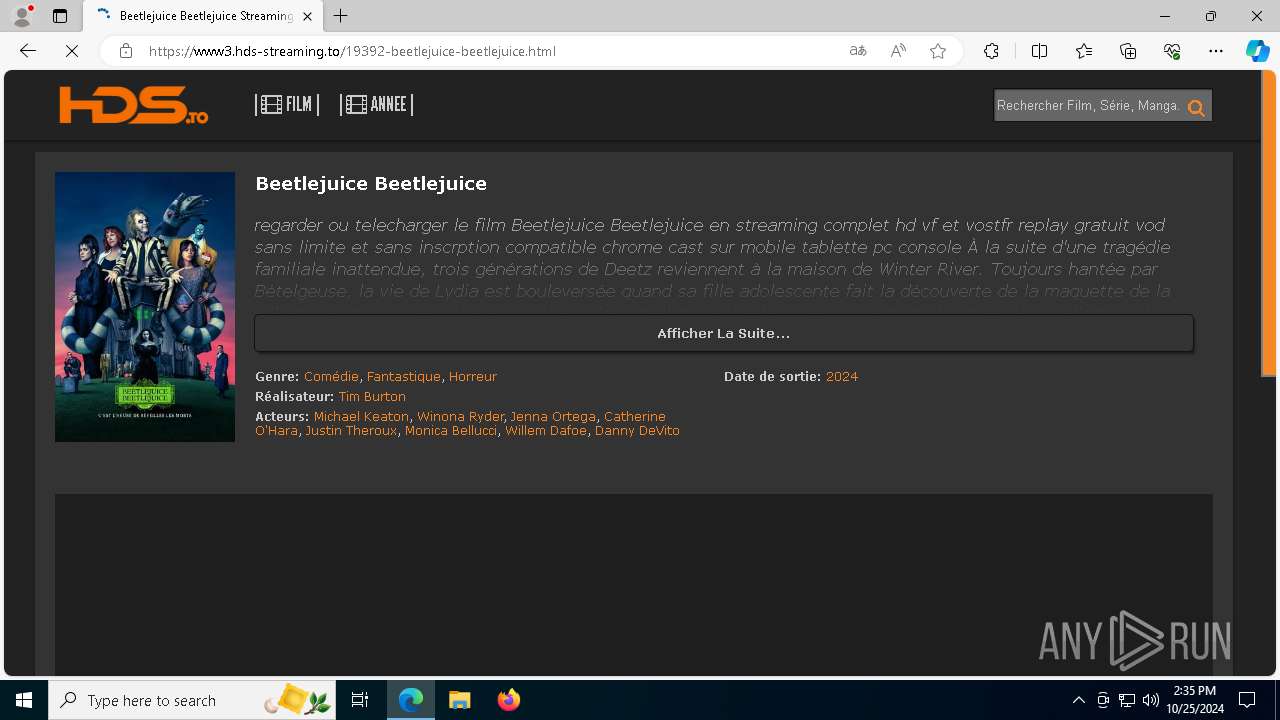Open the notification center icon
This screenshot has height=720, width=1280.
coord(1247,700)
